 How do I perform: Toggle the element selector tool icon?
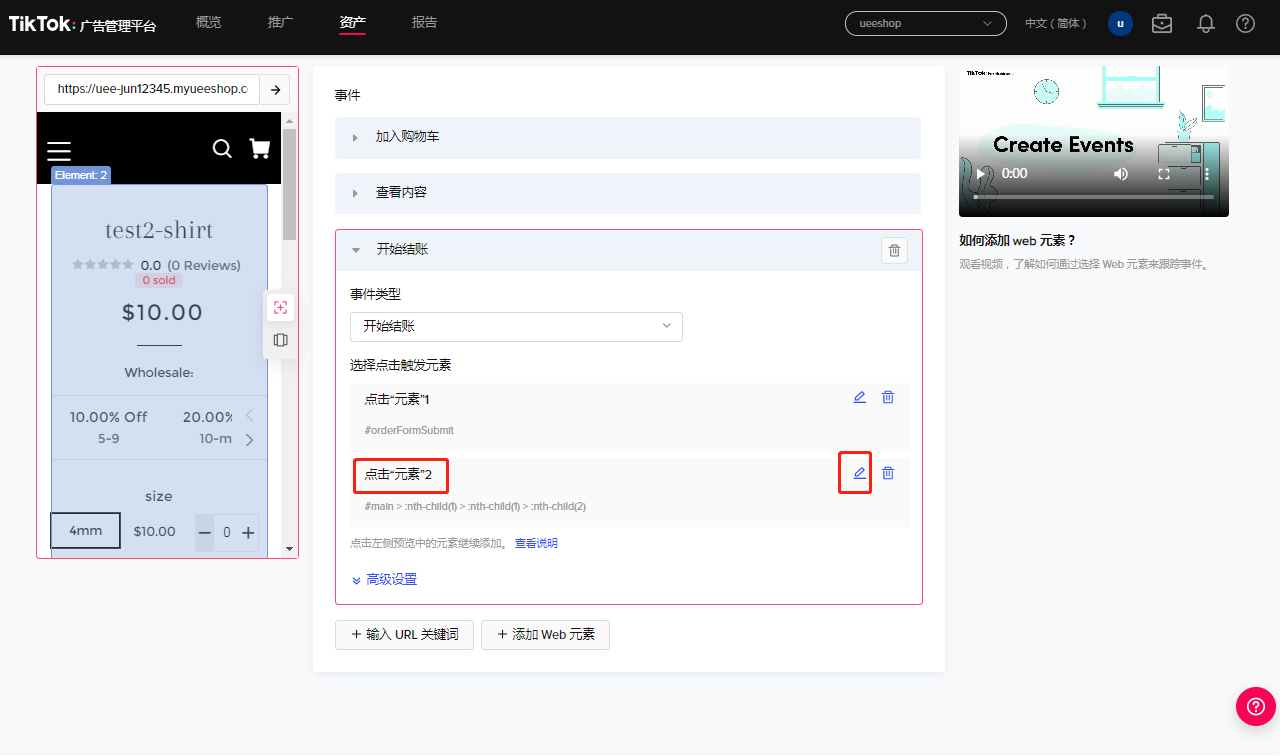(281, 308)
